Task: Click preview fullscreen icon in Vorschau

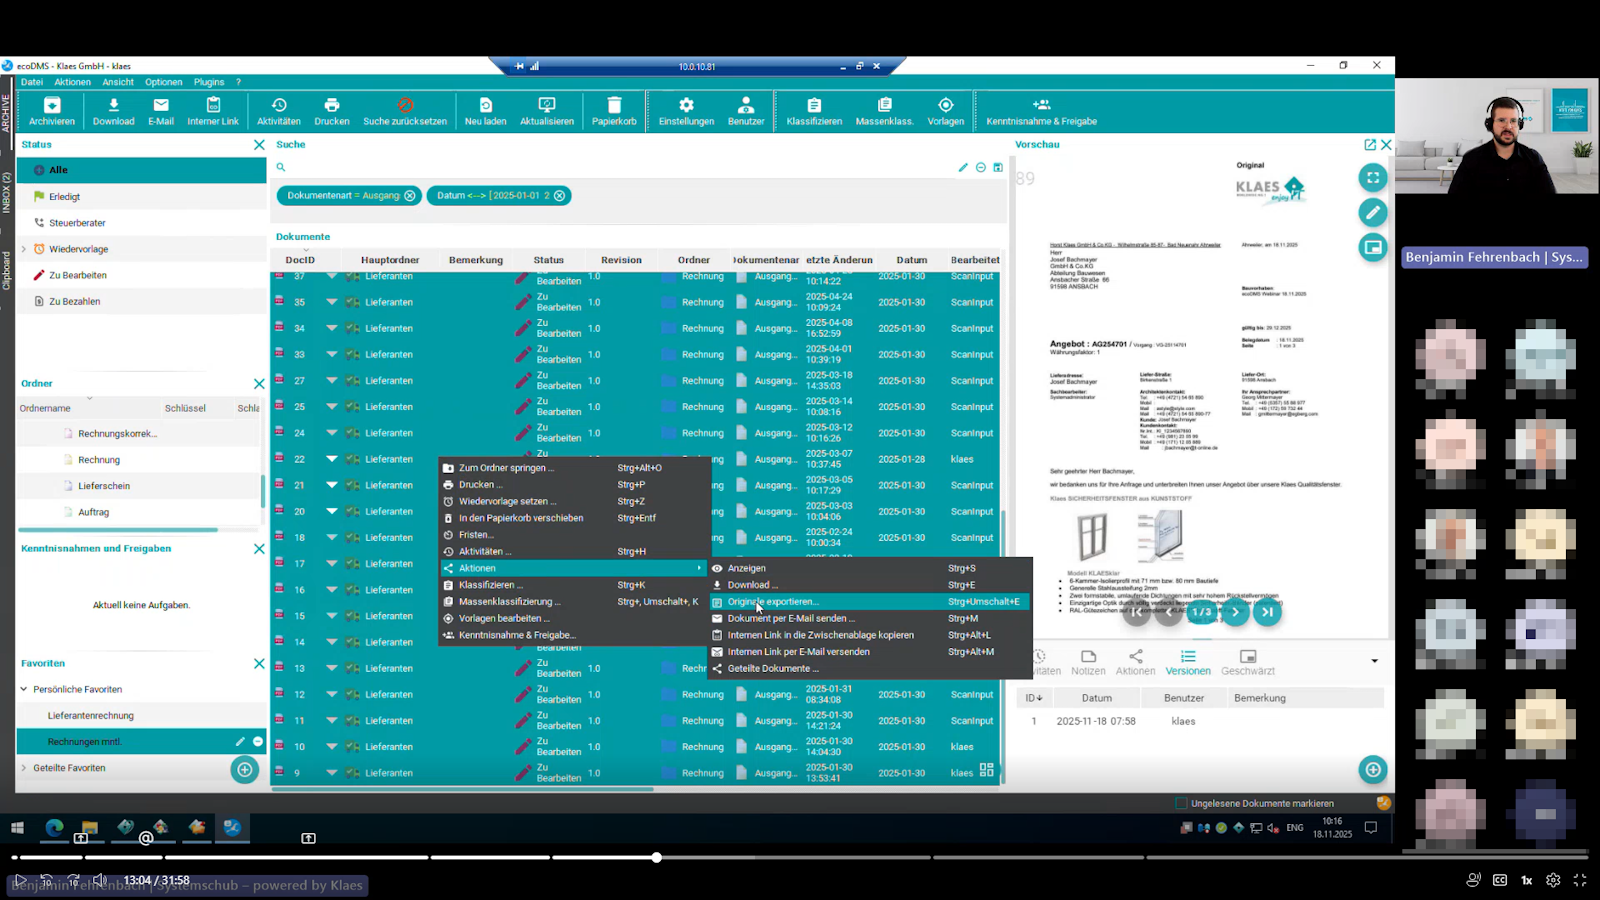Action: pos(1372,178)
